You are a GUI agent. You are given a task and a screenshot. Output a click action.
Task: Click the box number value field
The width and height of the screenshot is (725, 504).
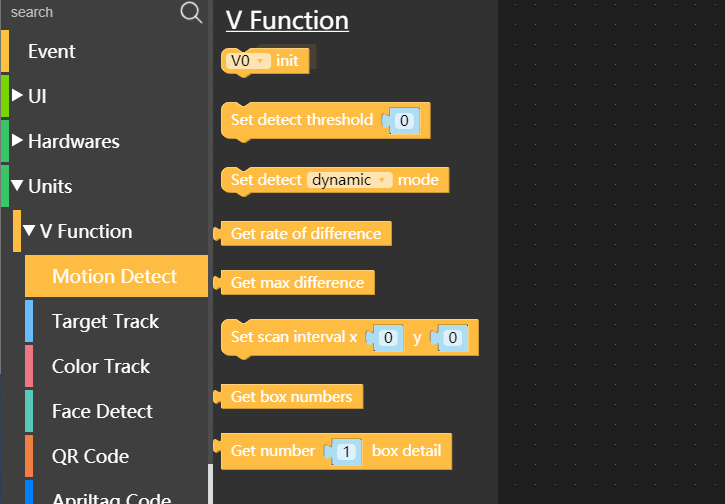(346, 451)
